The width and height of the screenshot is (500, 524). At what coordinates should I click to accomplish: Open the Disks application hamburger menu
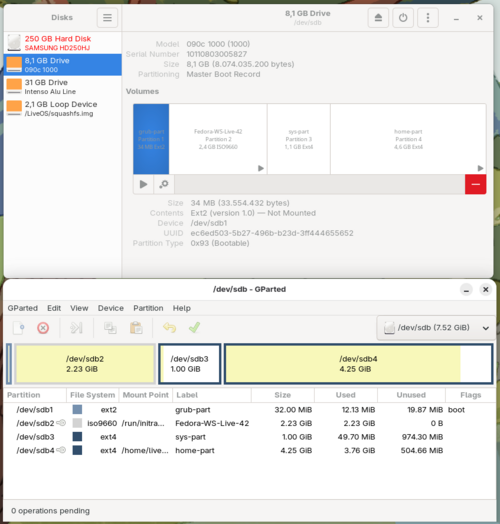click(107, 17)
